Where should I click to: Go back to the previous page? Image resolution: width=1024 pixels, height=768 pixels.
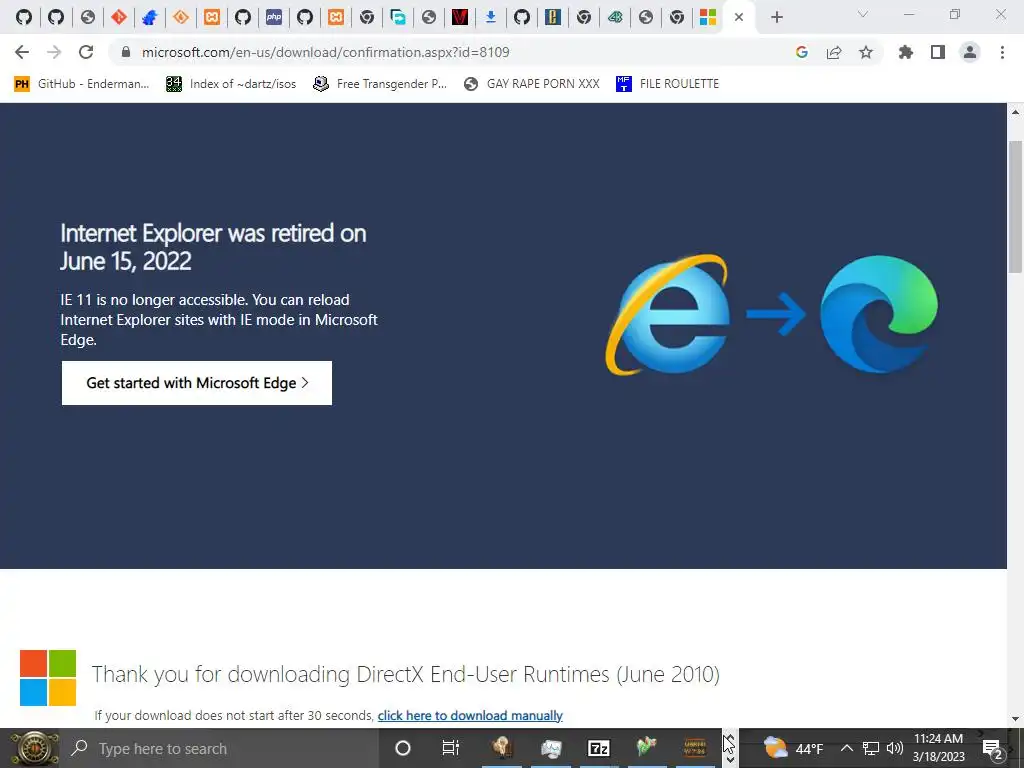22,52
